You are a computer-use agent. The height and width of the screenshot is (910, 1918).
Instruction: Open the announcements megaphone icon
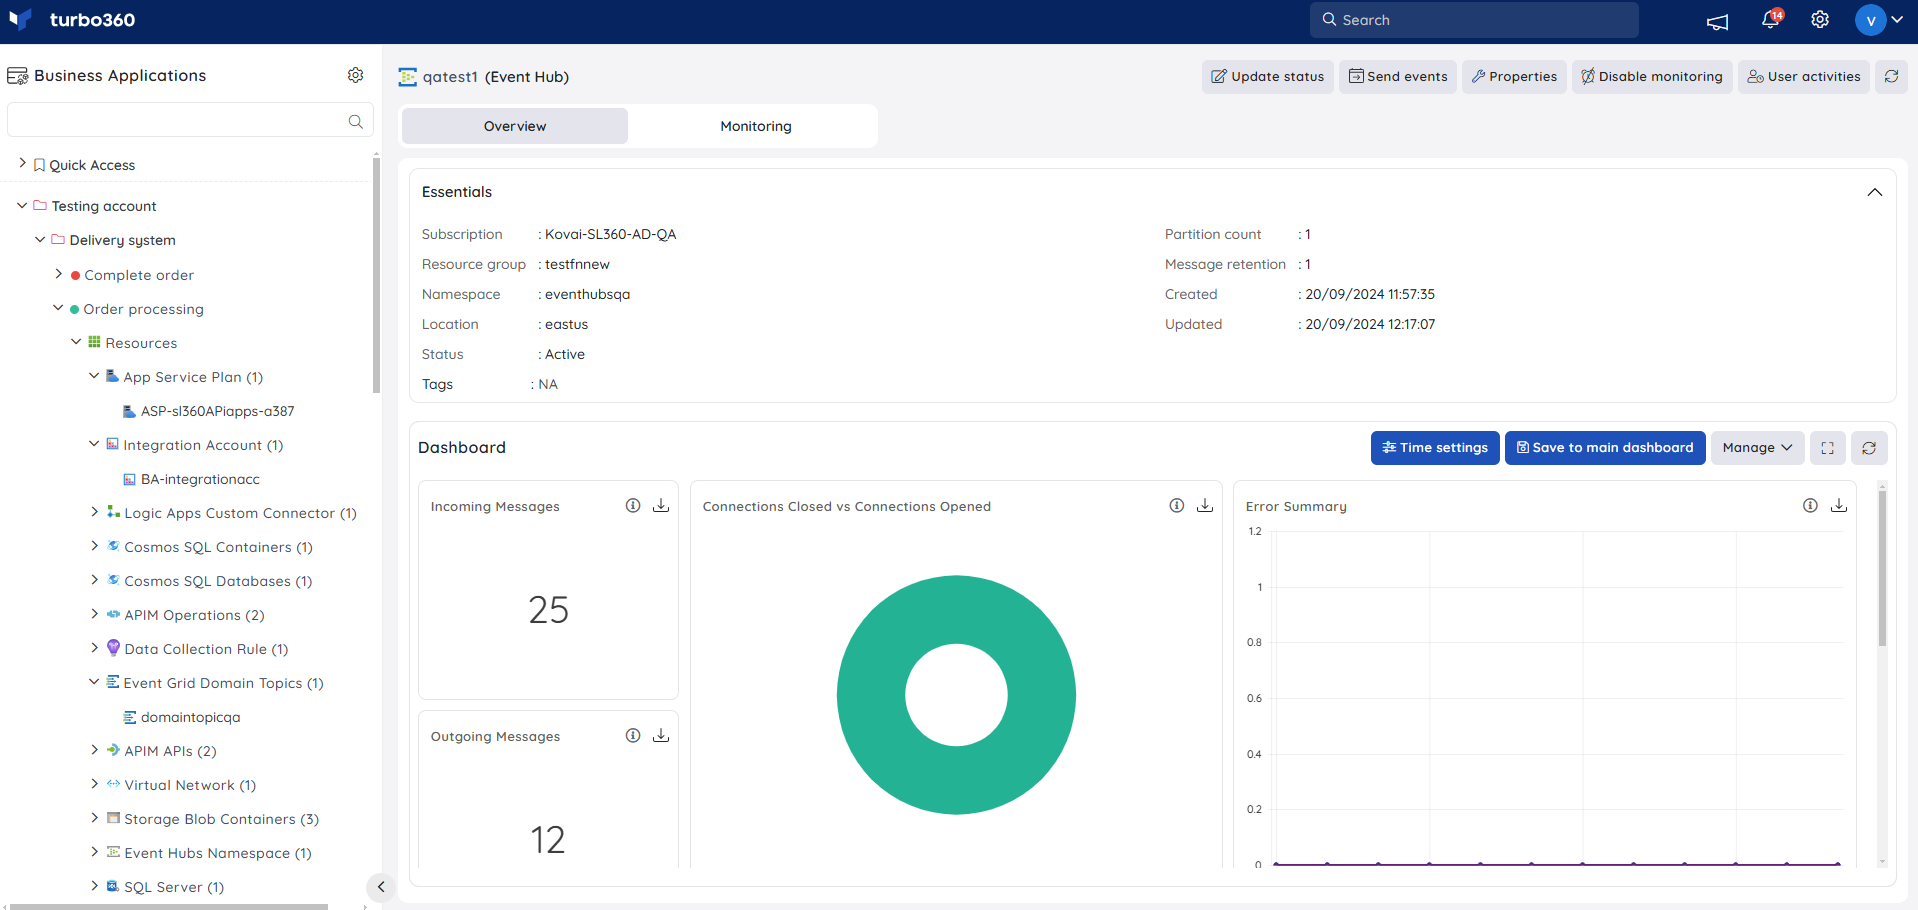coord(1717,21)
